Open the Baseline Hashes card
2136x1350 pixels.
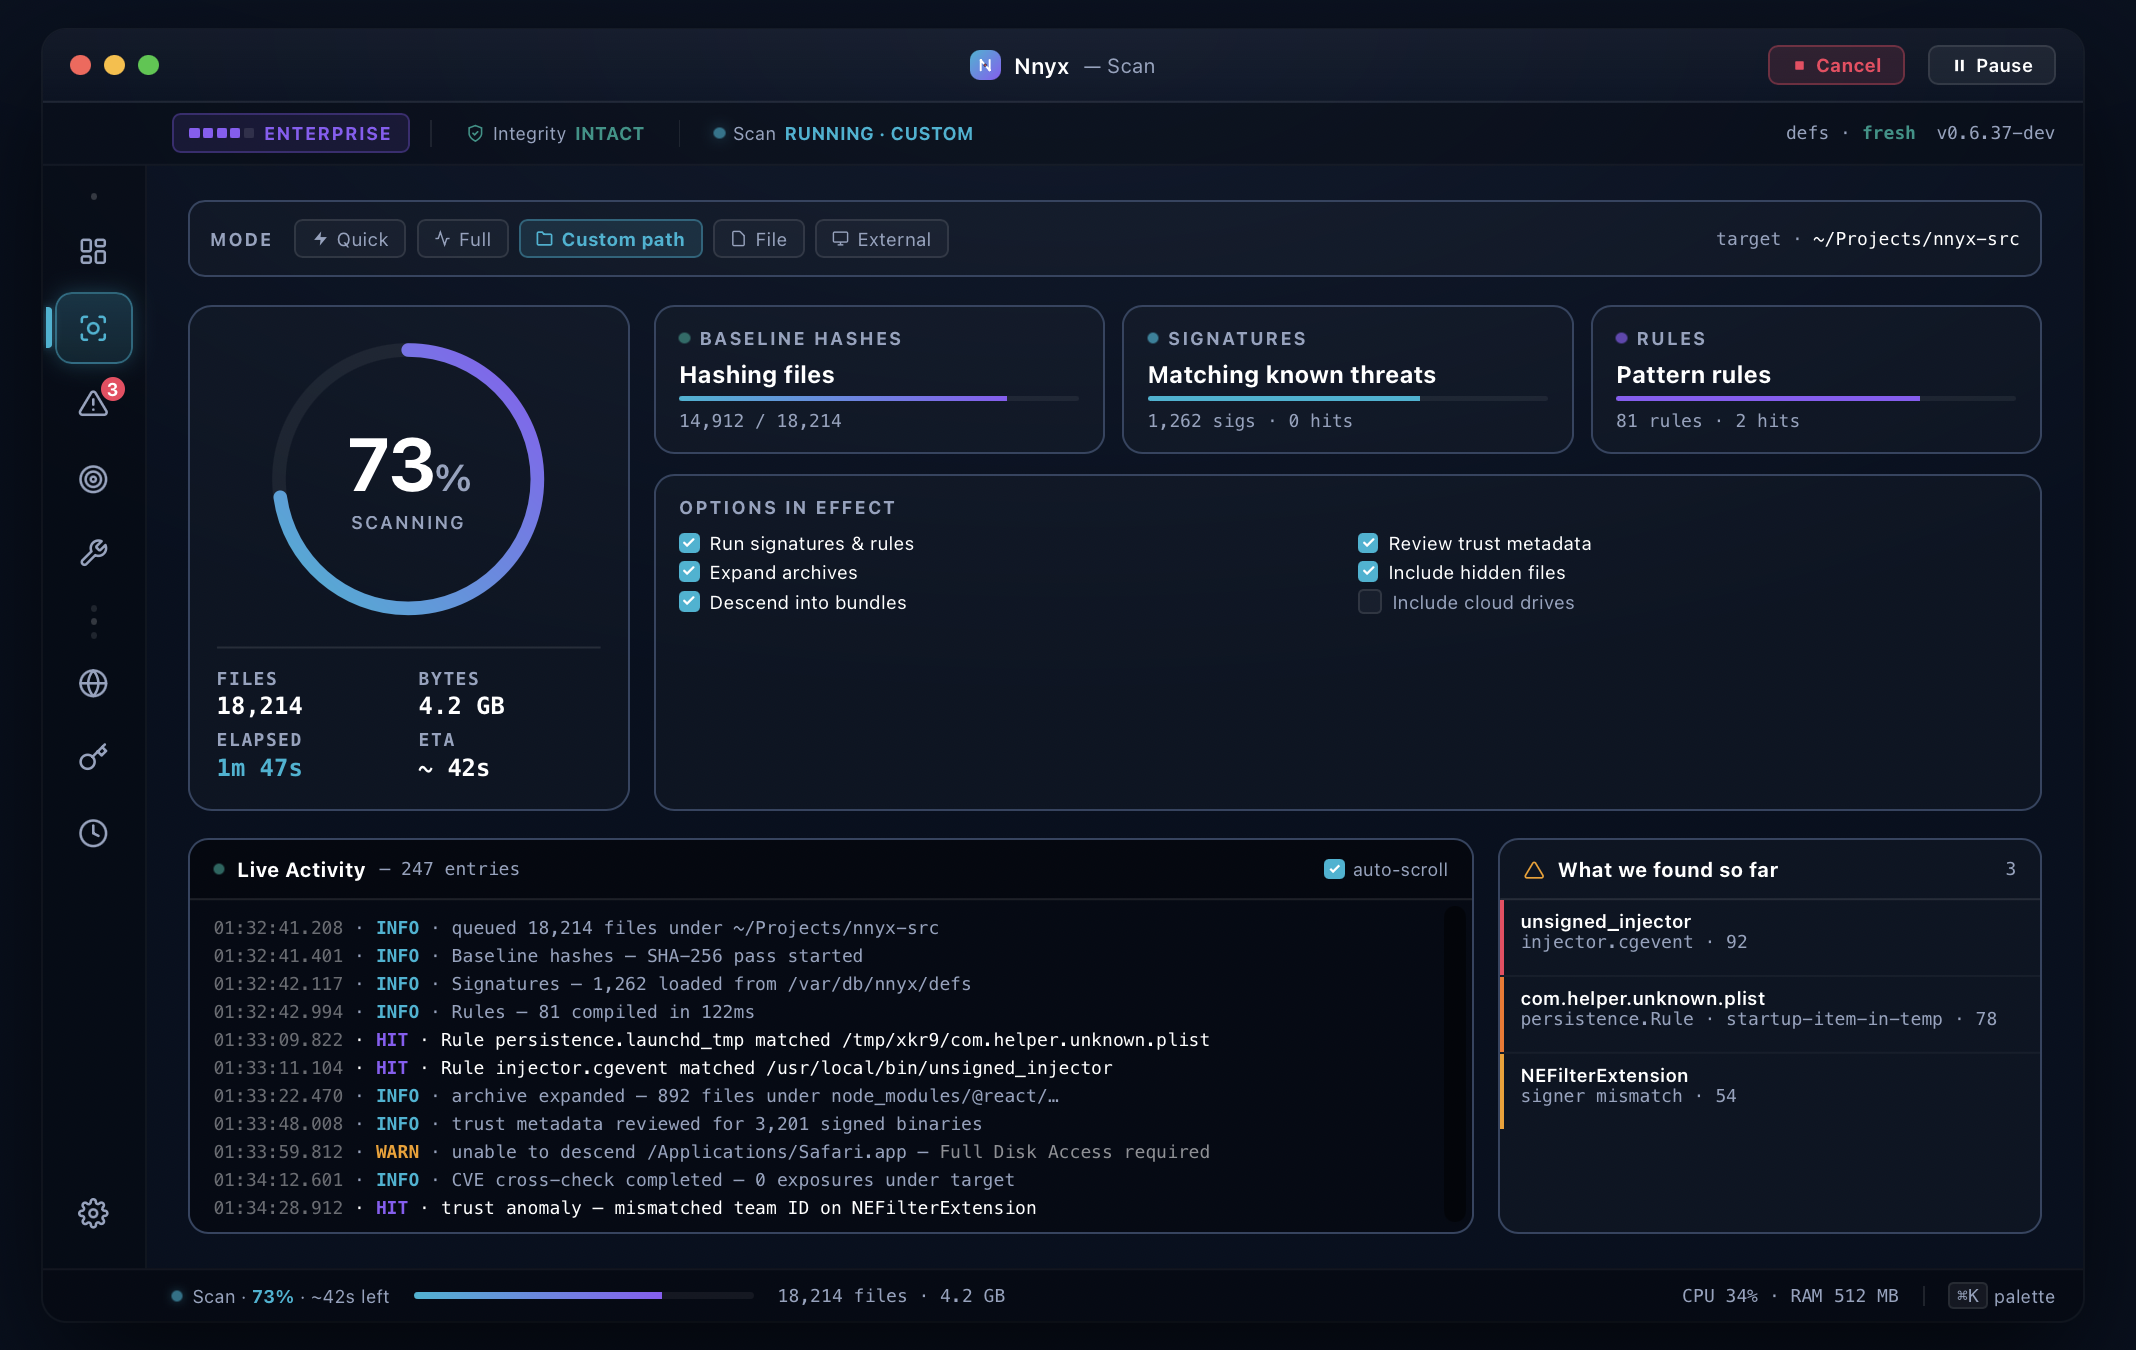point(879,379)
